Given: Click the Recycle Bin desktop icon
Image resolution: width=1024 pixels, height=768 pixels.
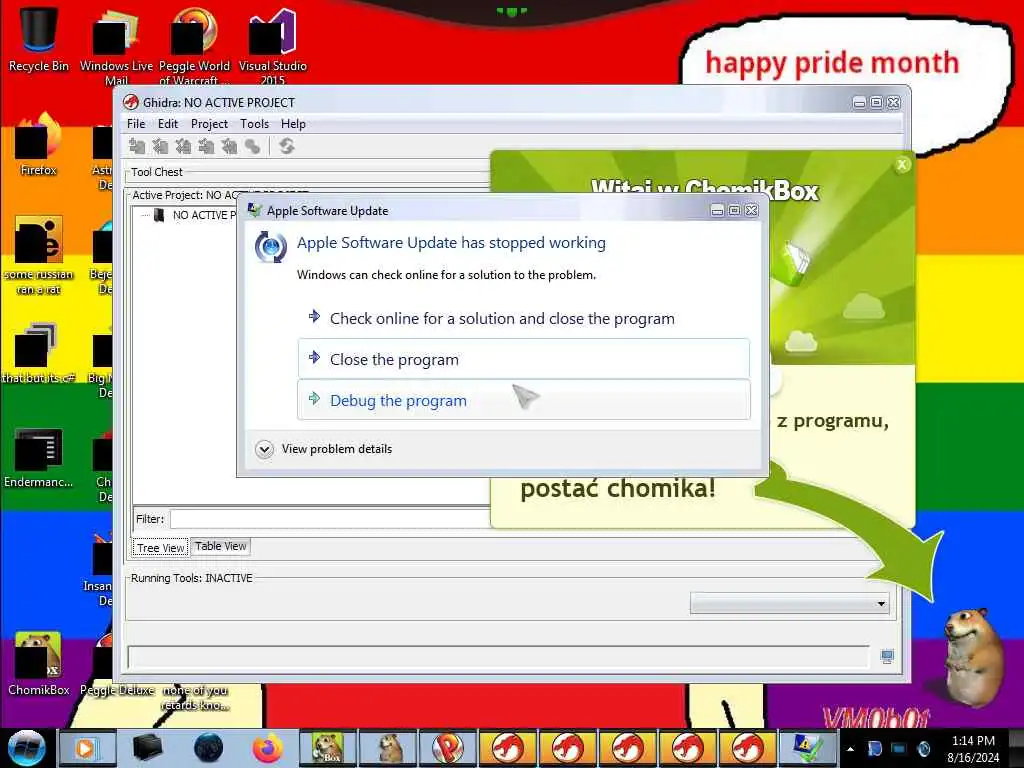Looking at the screenshot, I should [x=39, y=39].
